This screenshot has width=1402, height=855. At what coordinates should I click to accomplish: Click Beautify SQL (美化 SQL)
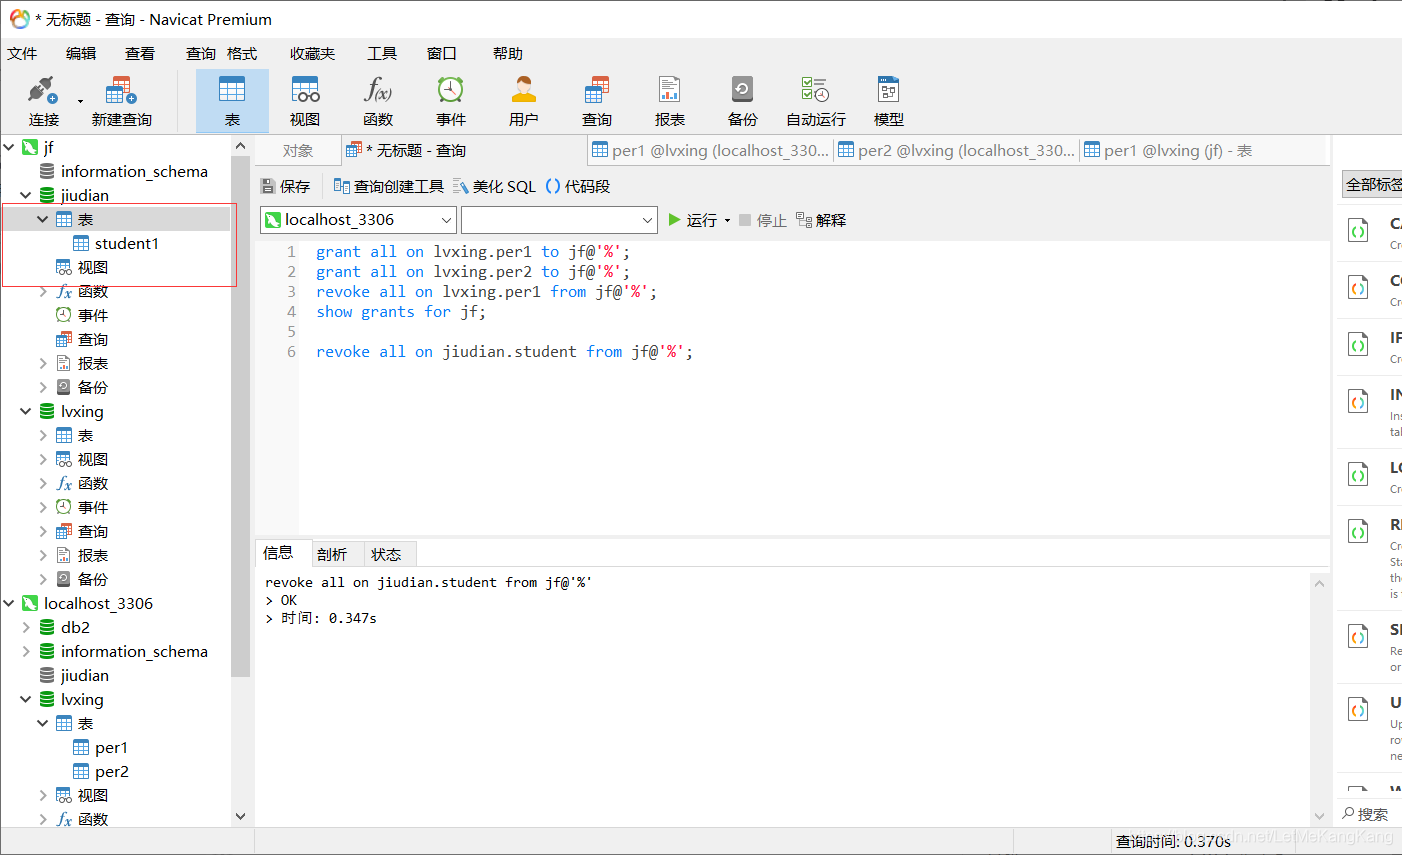[x=495, y=186]
